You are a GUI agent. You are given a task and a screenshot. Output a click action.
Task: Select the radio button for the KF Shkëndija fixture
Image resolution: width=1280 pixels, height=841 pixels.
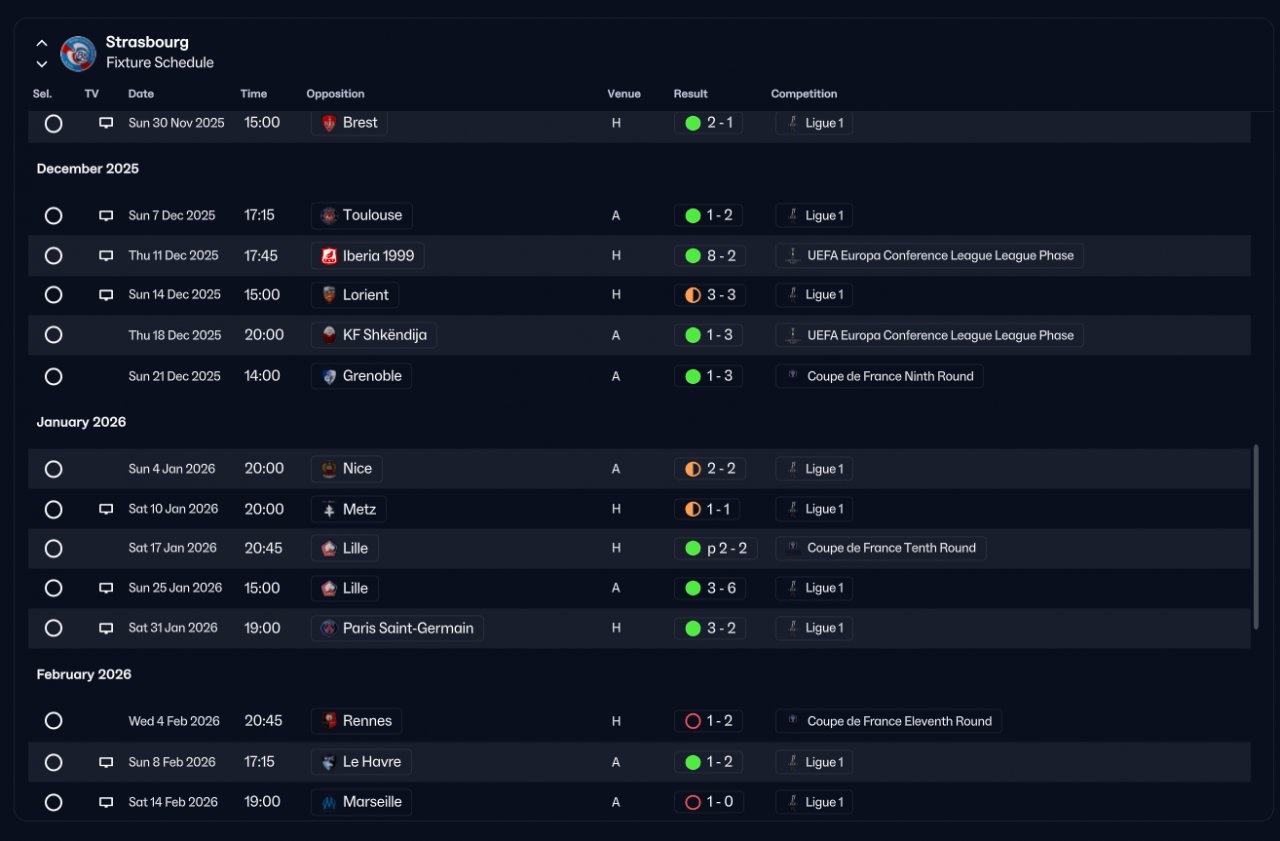(x=54, y=335)
